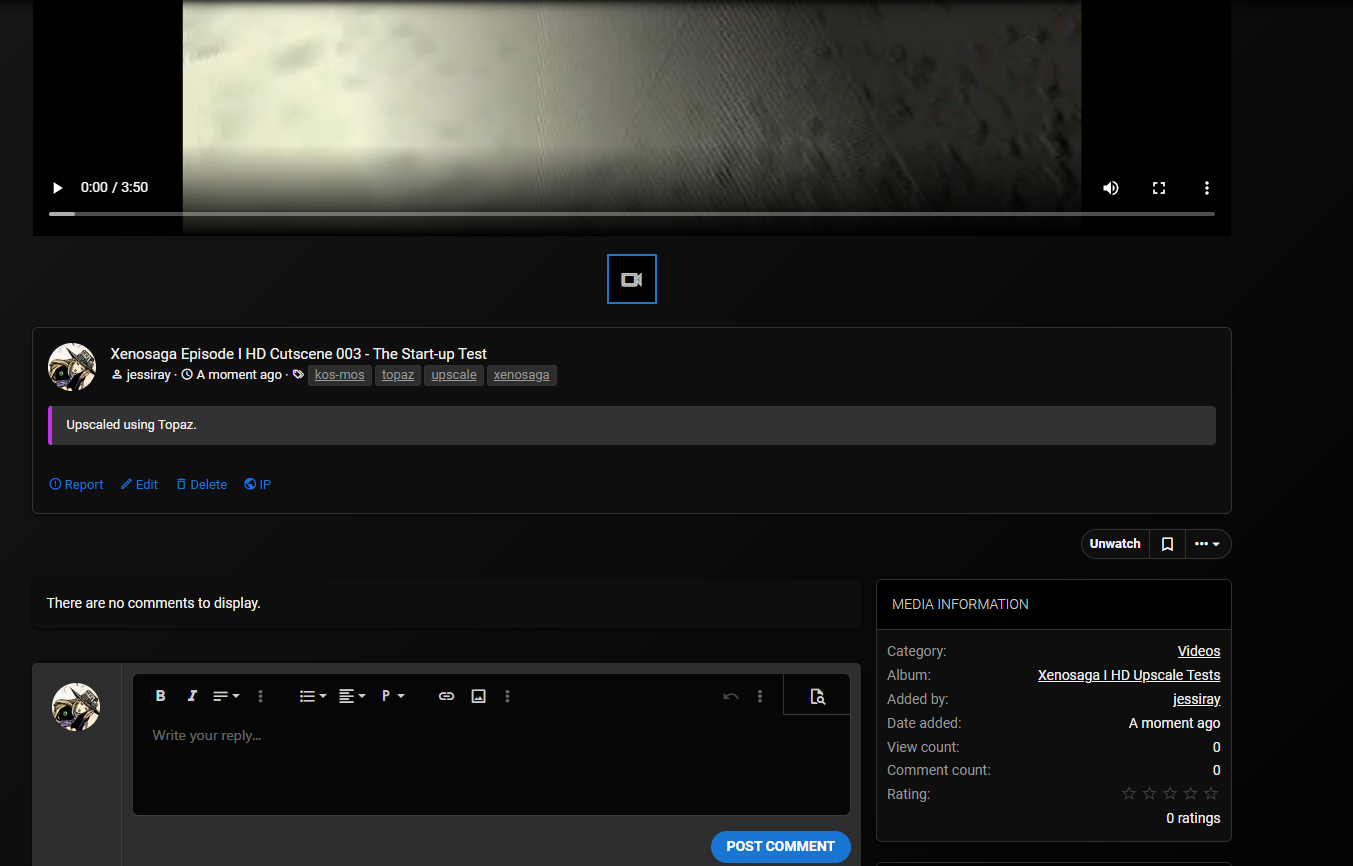Open Xenosaga I HD Upscale Tests album
1353x866 pixels.
pos(1129,675)
